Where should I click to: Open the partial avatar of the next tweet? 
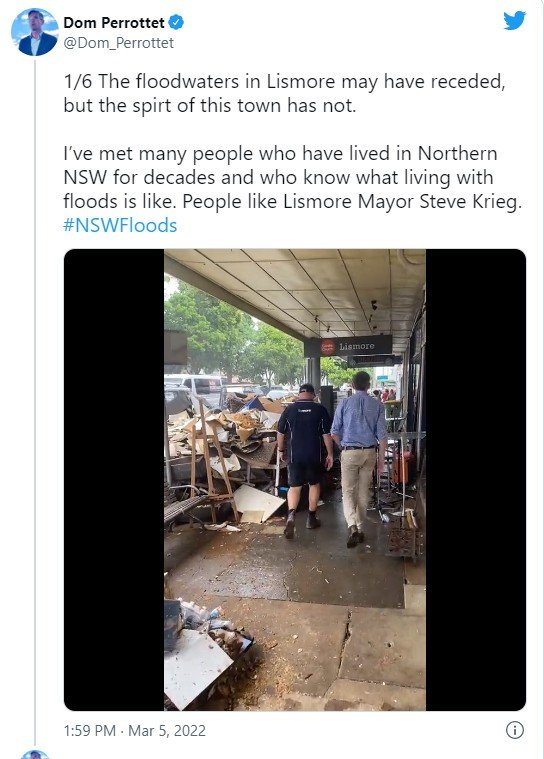tap(35, 755)
